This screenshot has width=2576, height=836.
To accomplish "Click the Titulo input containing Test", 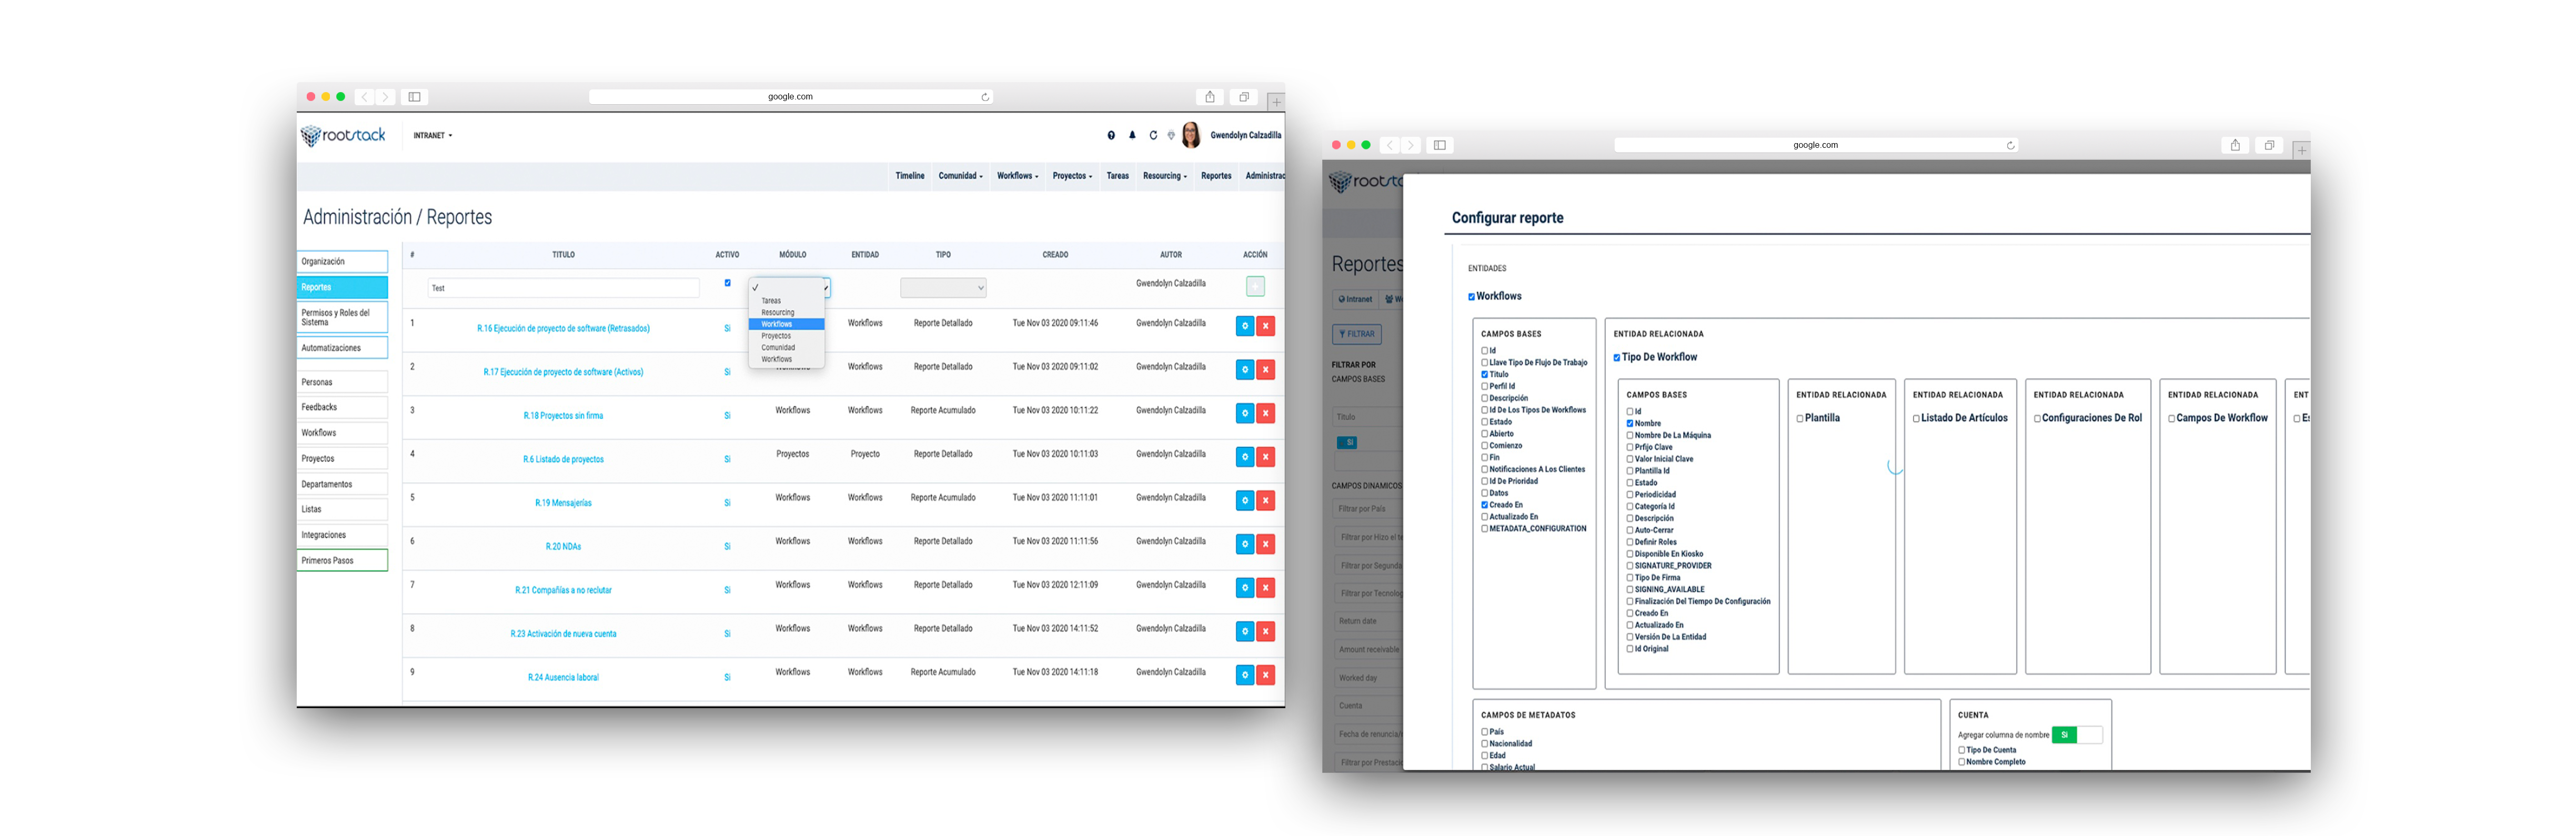I will [563, 288].
